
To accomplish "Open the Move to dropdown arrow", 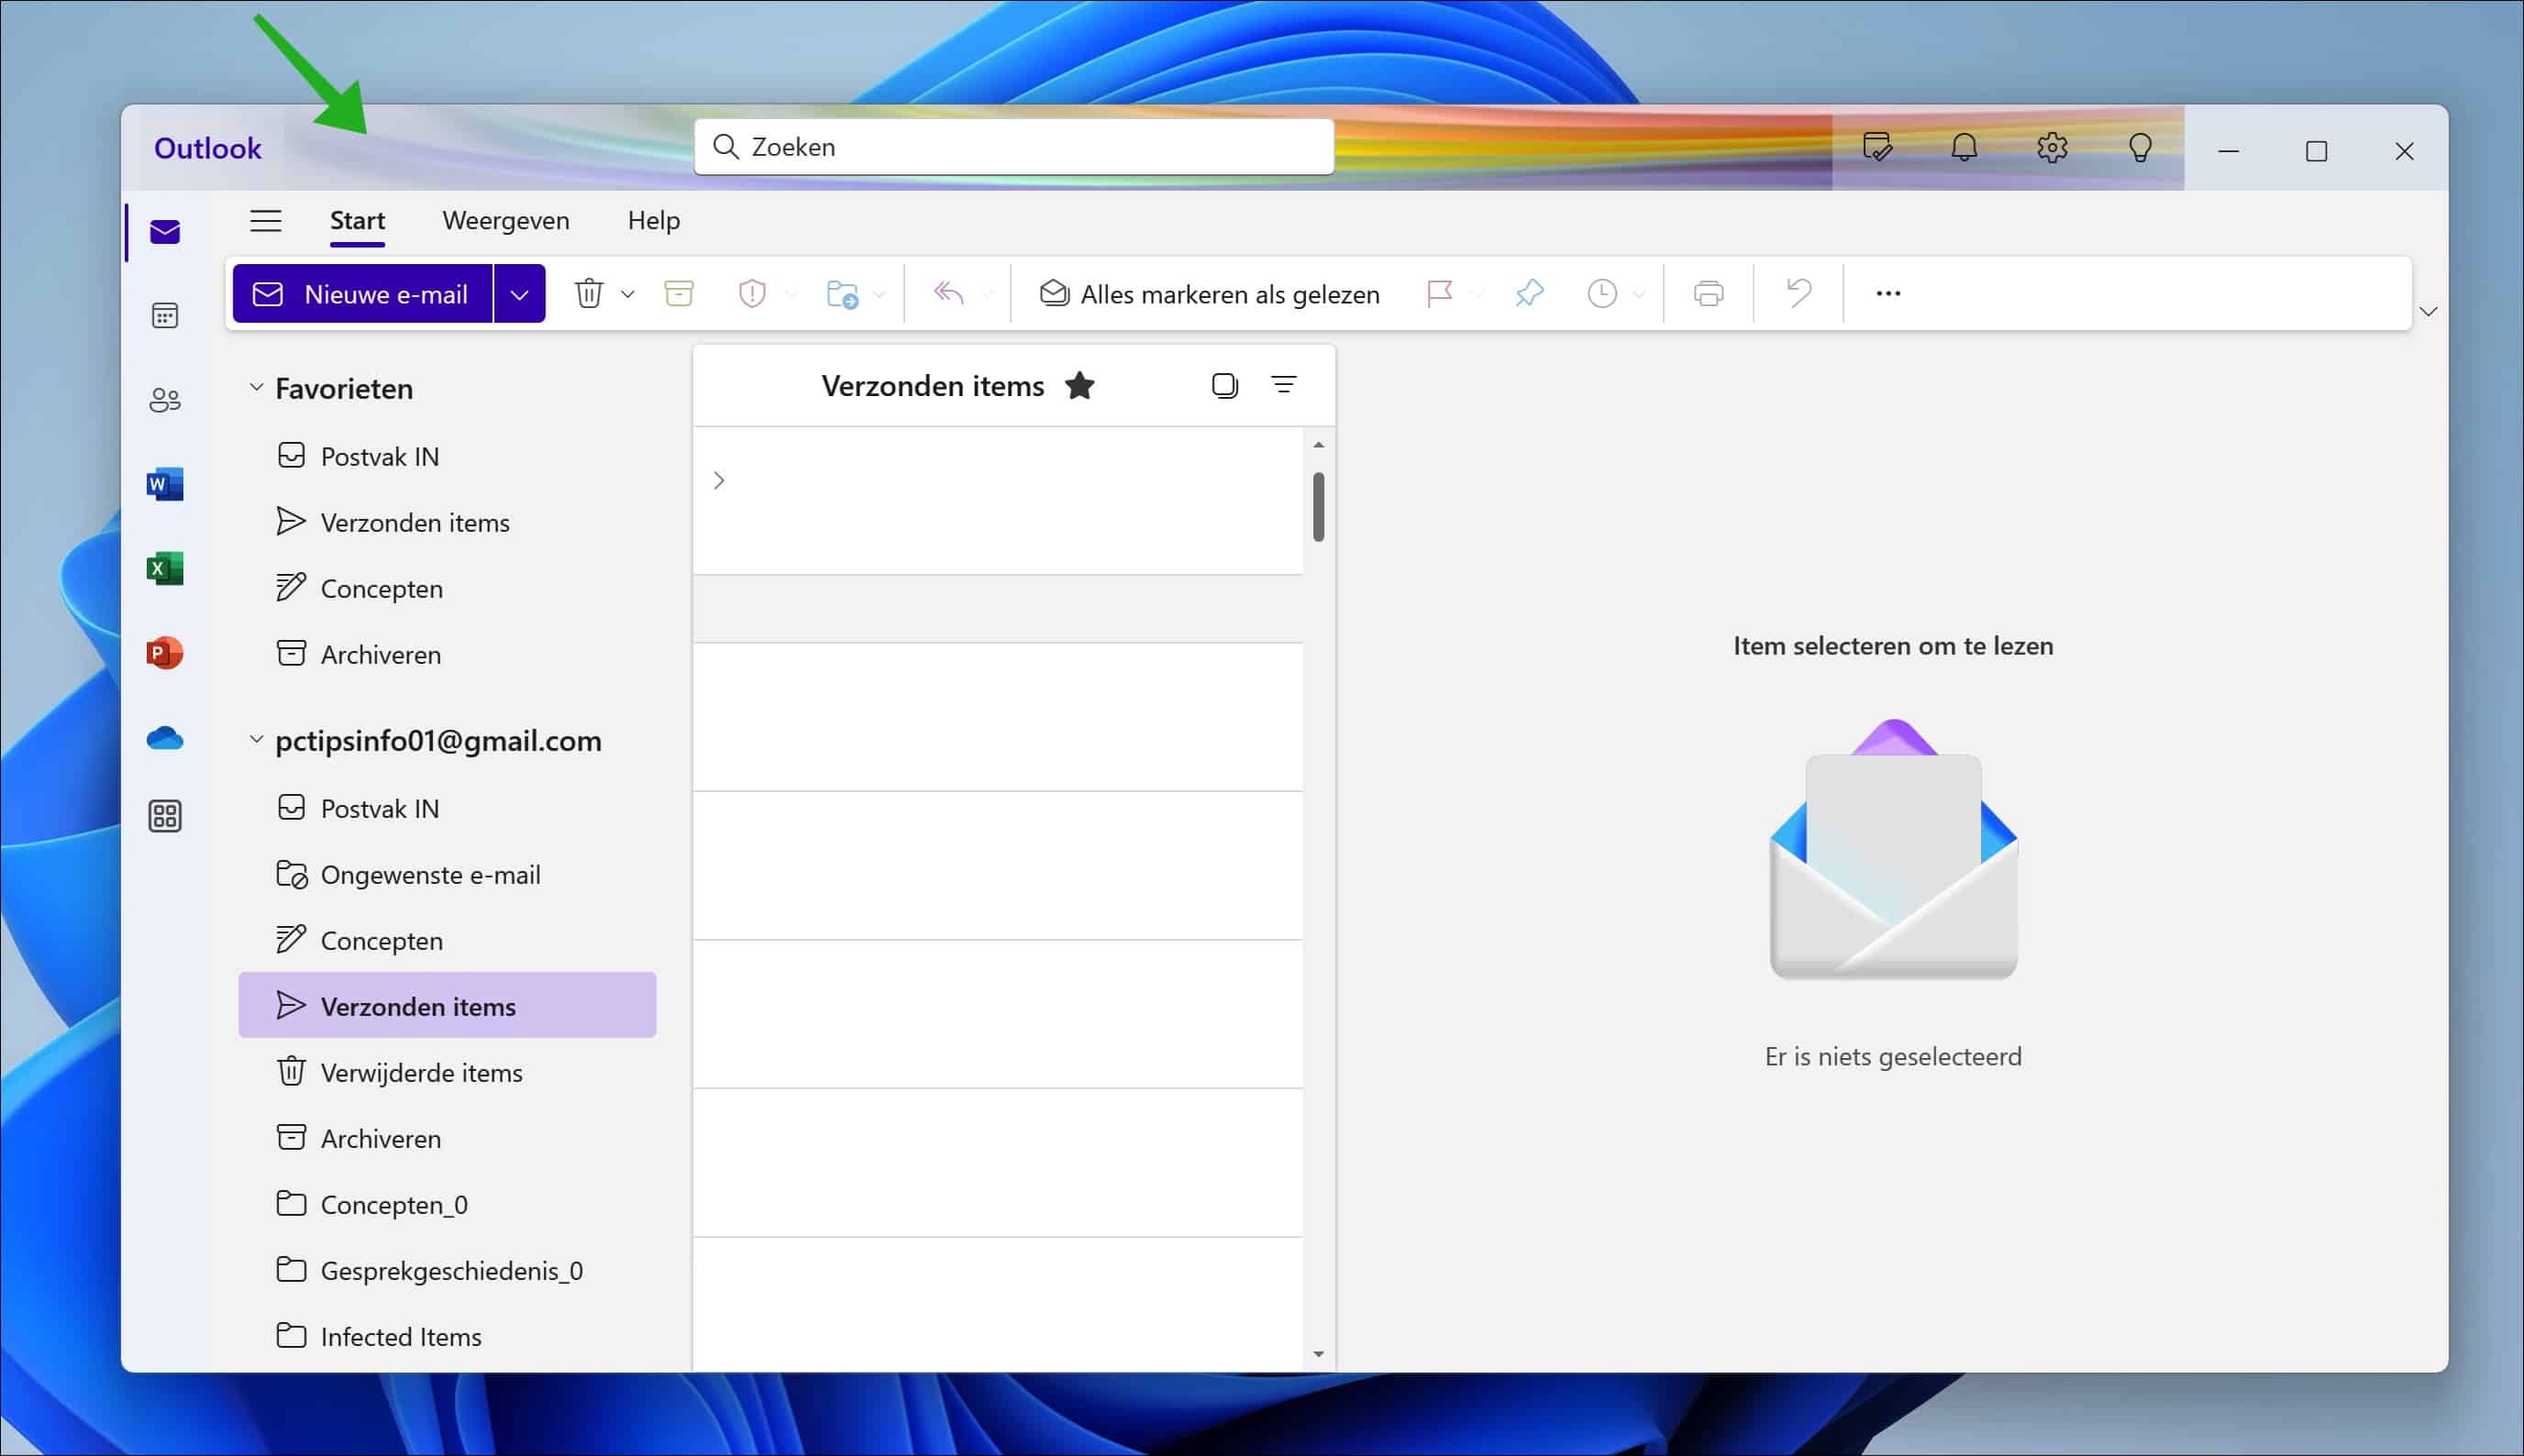I will [x=879, y=294].
